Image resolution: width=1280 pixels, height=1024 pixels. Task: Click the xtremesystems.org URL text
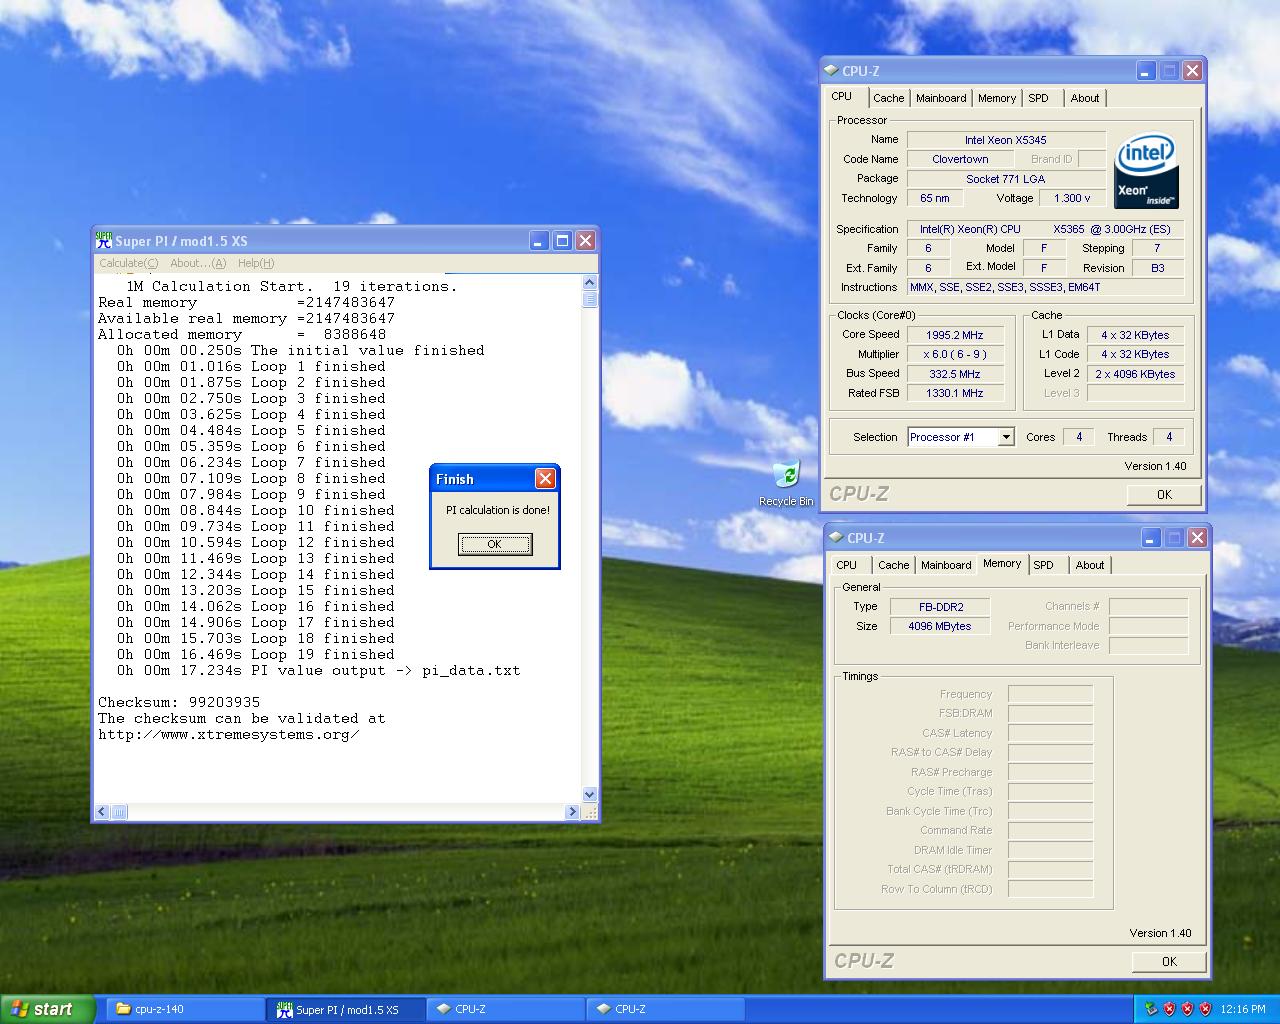pyautogui.click(x=229, y=734)
